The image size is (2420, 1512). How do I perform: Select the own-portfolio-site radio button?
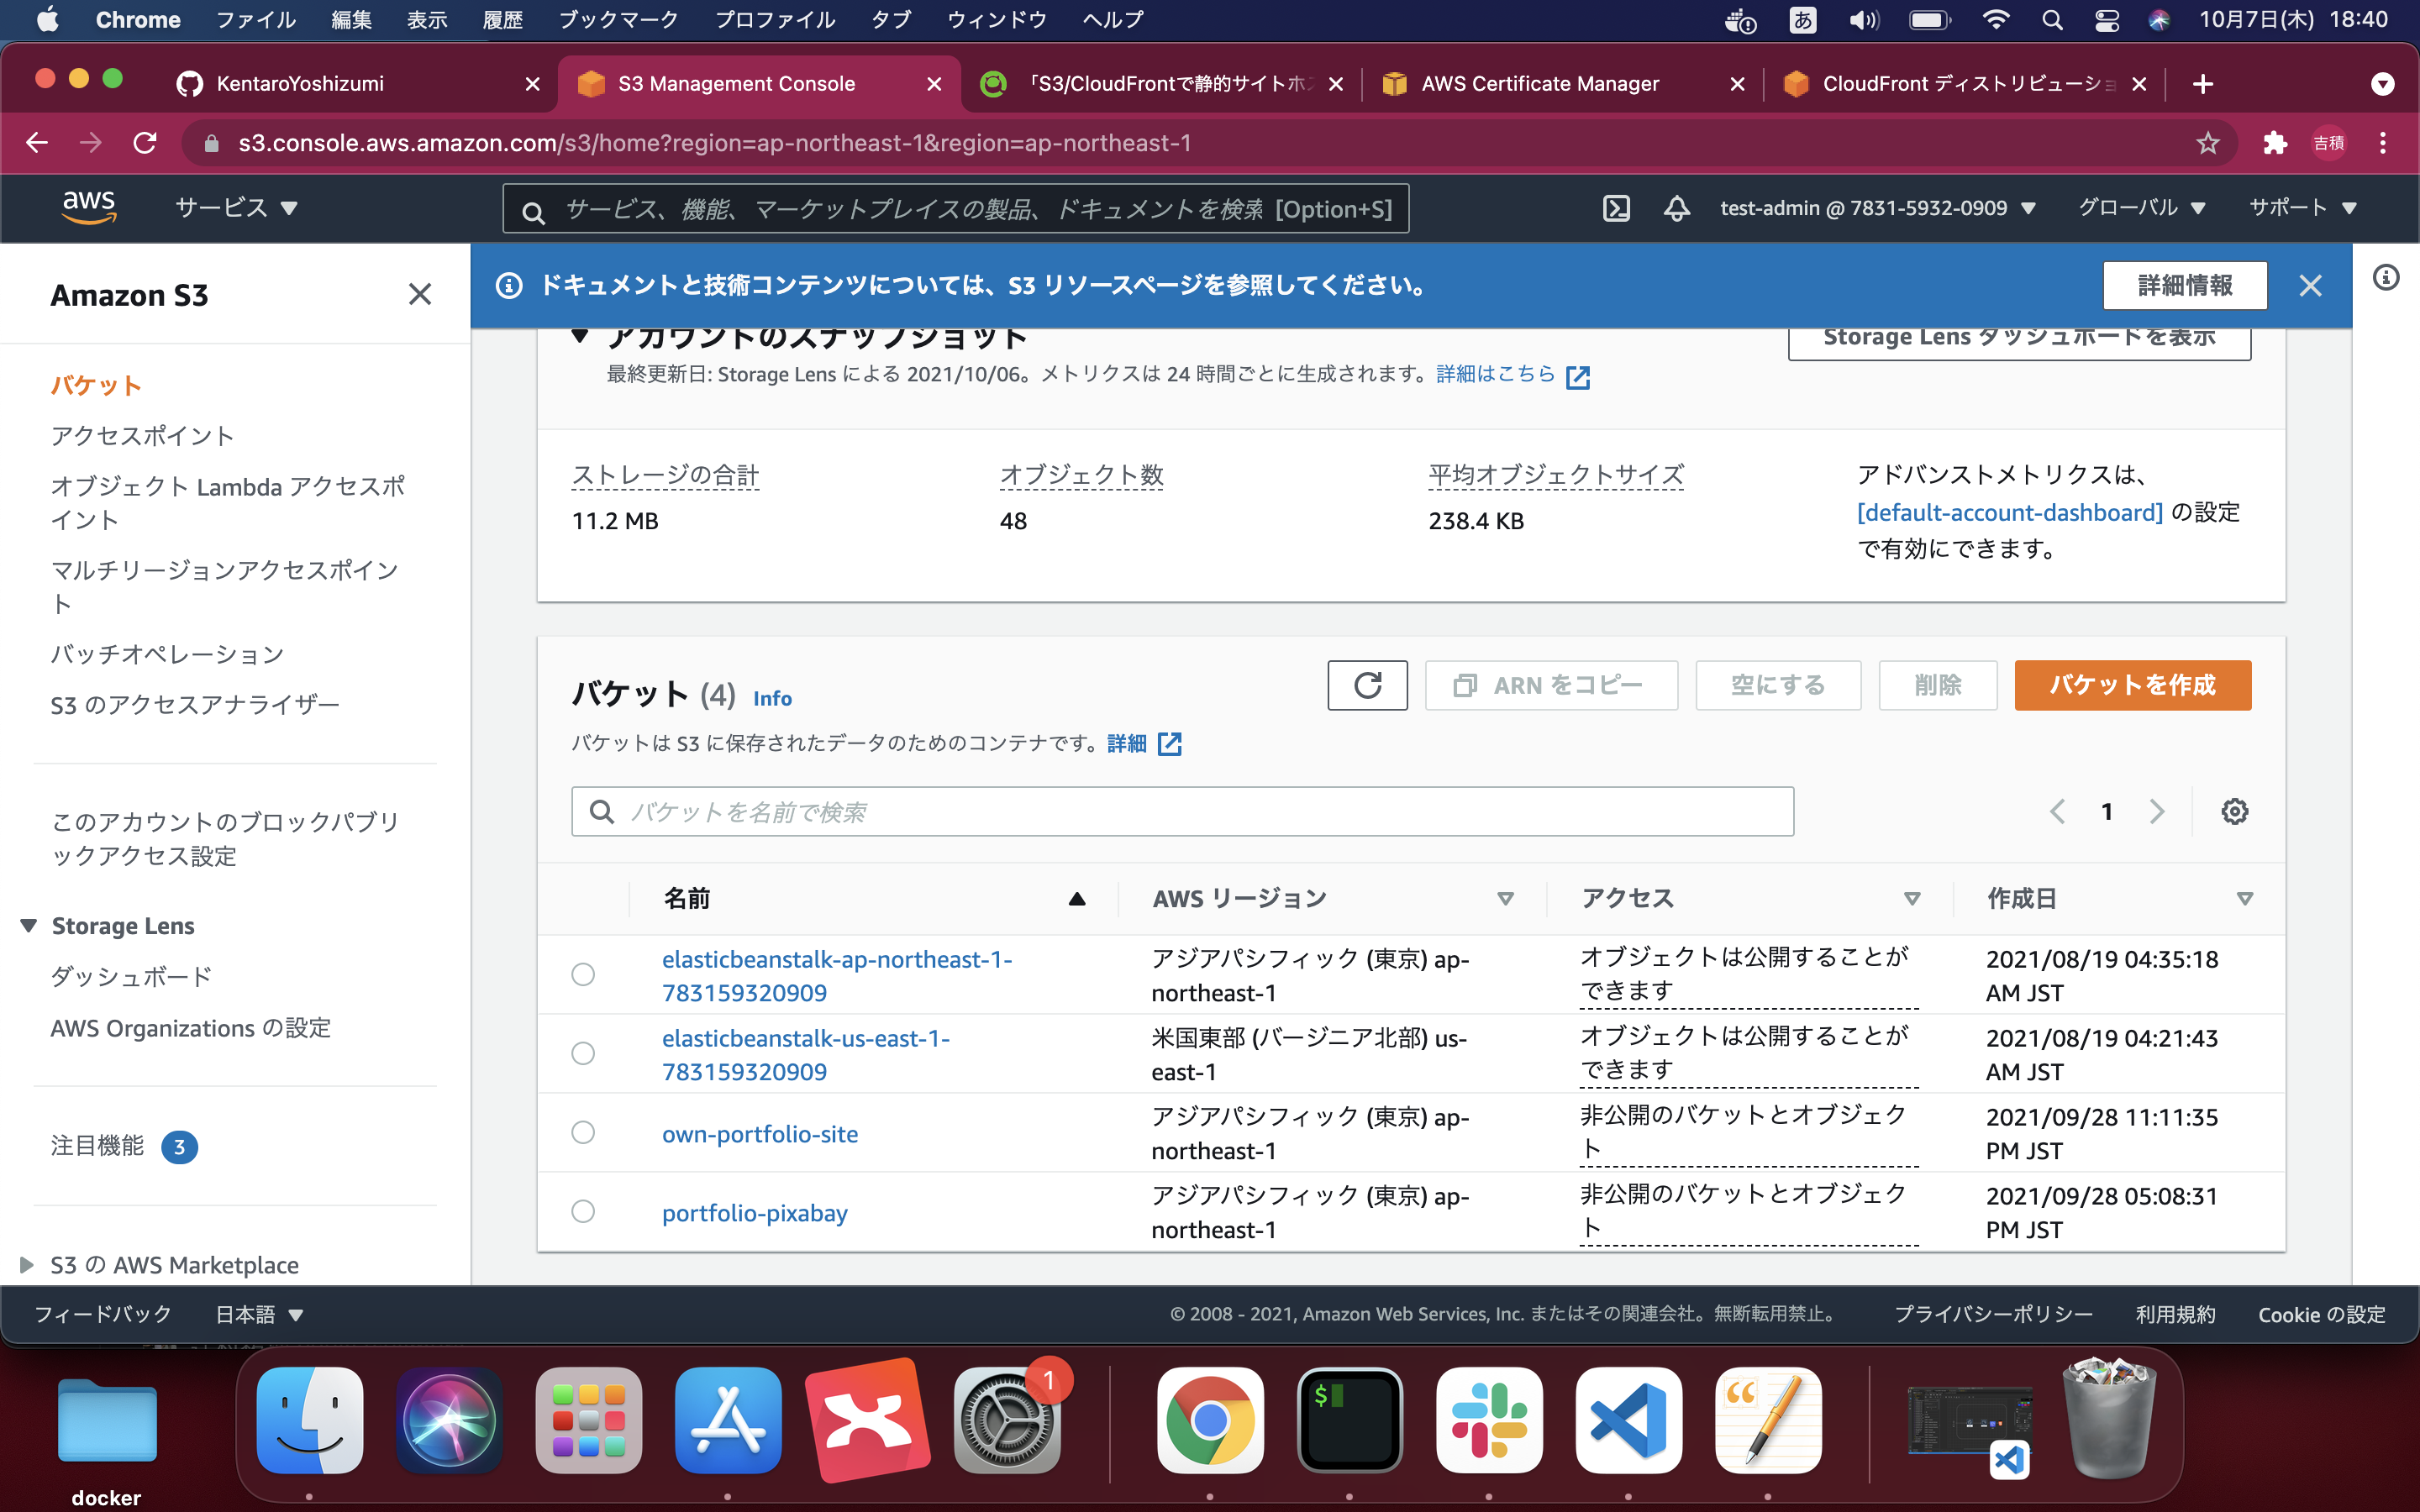click(x=584, y=1132)
